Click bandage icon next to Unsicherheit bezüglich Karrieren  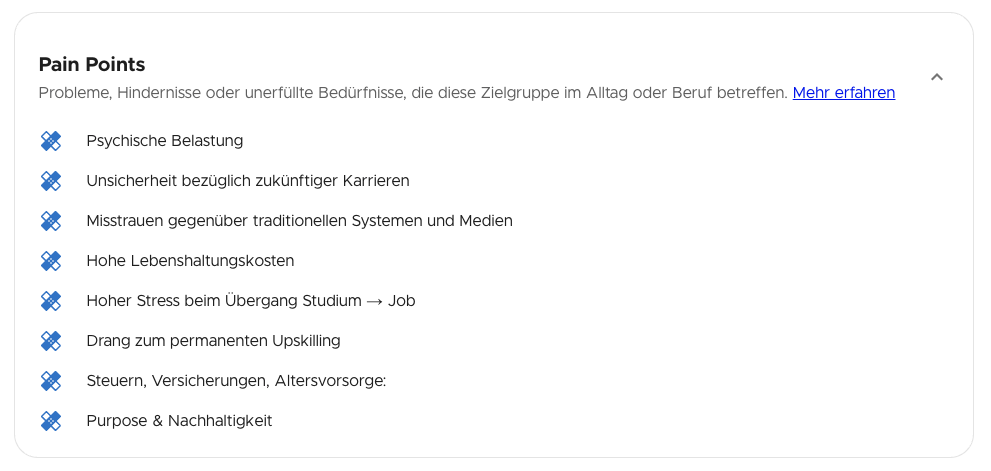tap(51, 181)
